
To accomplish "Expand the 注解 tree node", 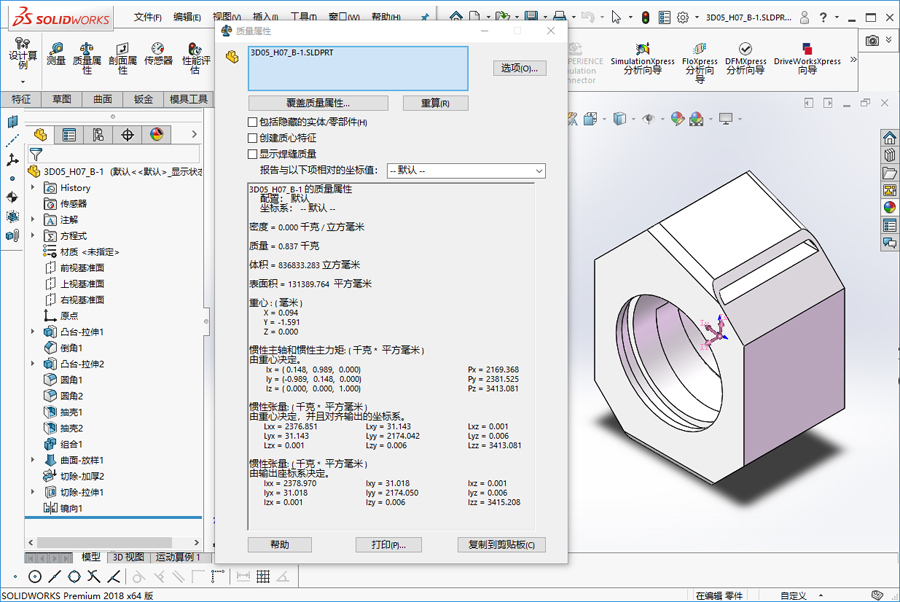I will 33,220.
